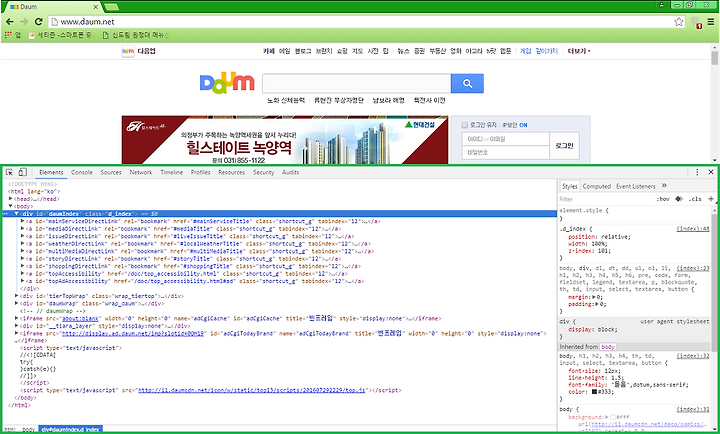Switch to the Network tab
720x434 pixels.
[x=141, y=172]
